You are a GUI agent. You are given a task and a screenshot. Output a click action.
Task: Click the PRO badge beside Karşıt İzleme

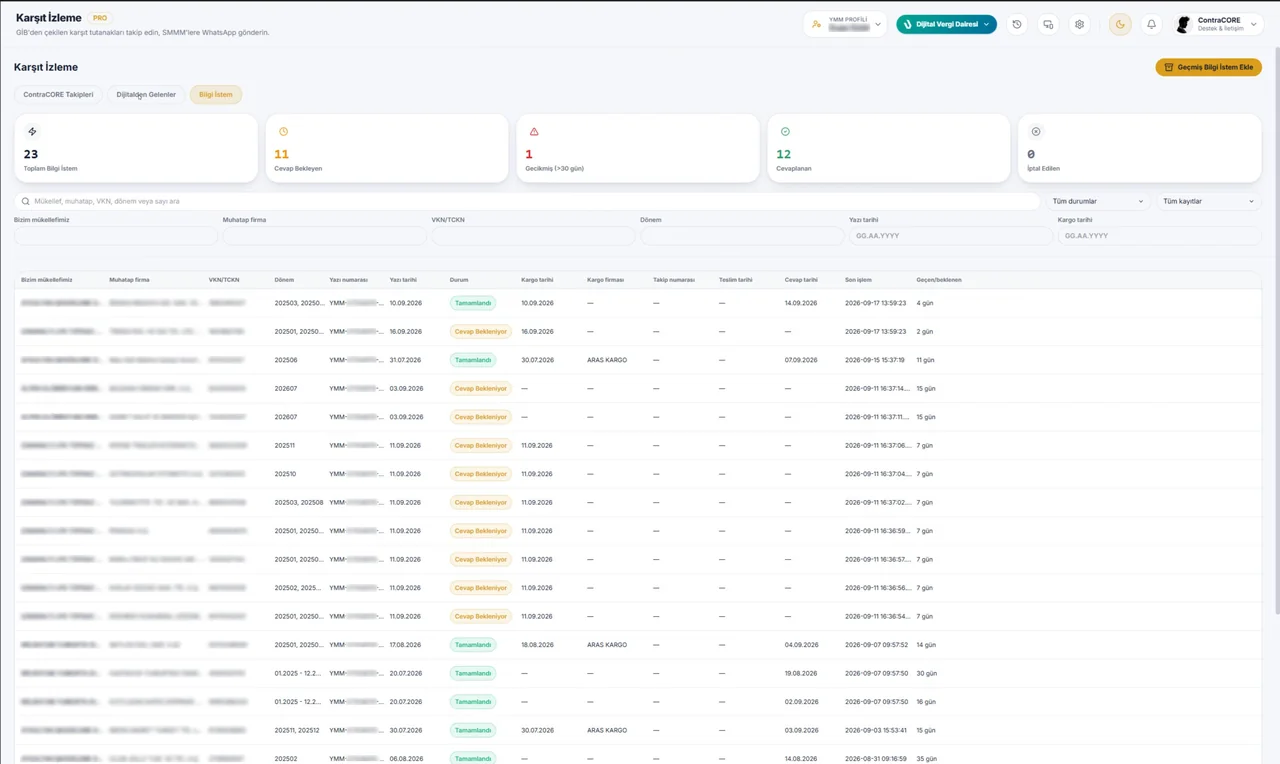100,18
